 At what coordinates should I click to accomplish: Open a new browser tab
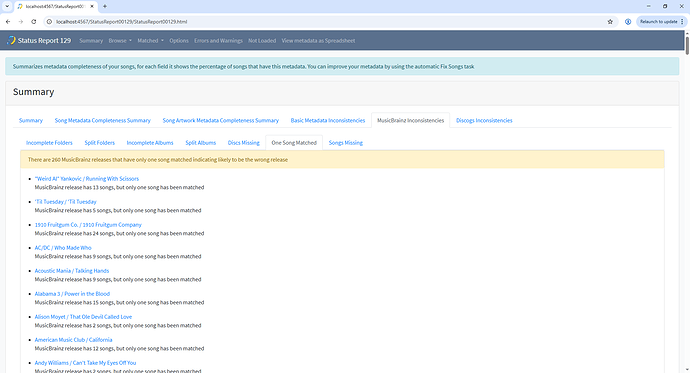click(105, 6)
